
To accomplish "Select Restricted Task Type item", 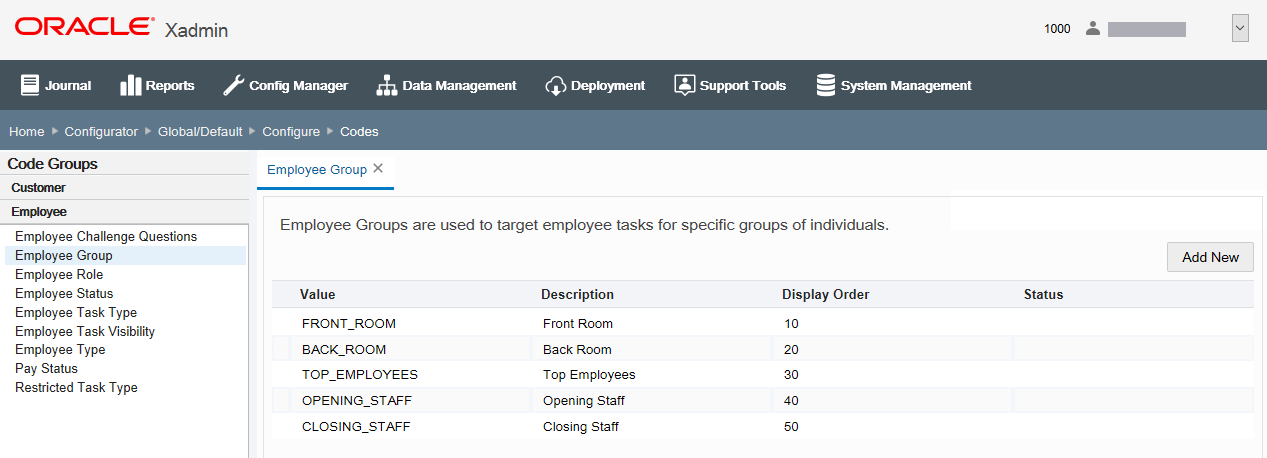I will tap(76, 388).
